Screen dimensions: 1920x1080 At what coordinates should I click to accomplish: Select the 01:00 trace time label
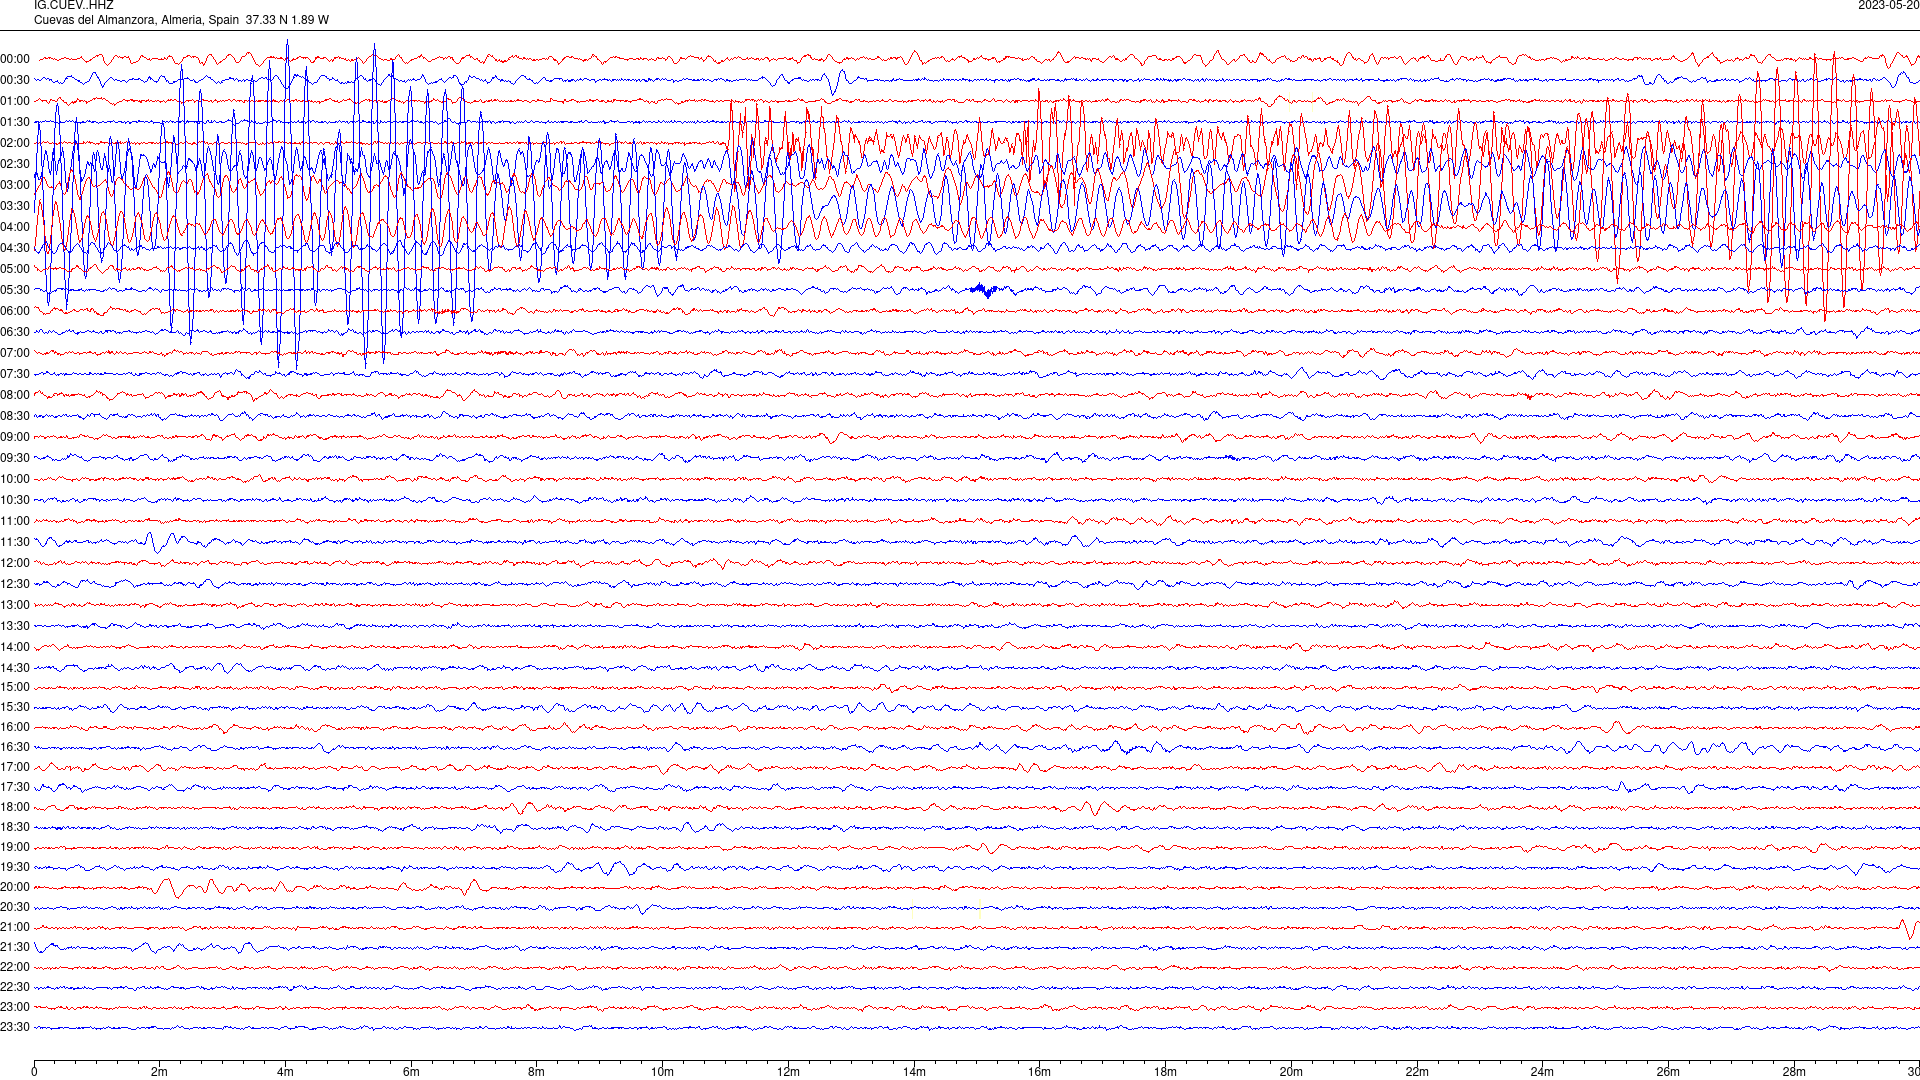click(15, 101)
